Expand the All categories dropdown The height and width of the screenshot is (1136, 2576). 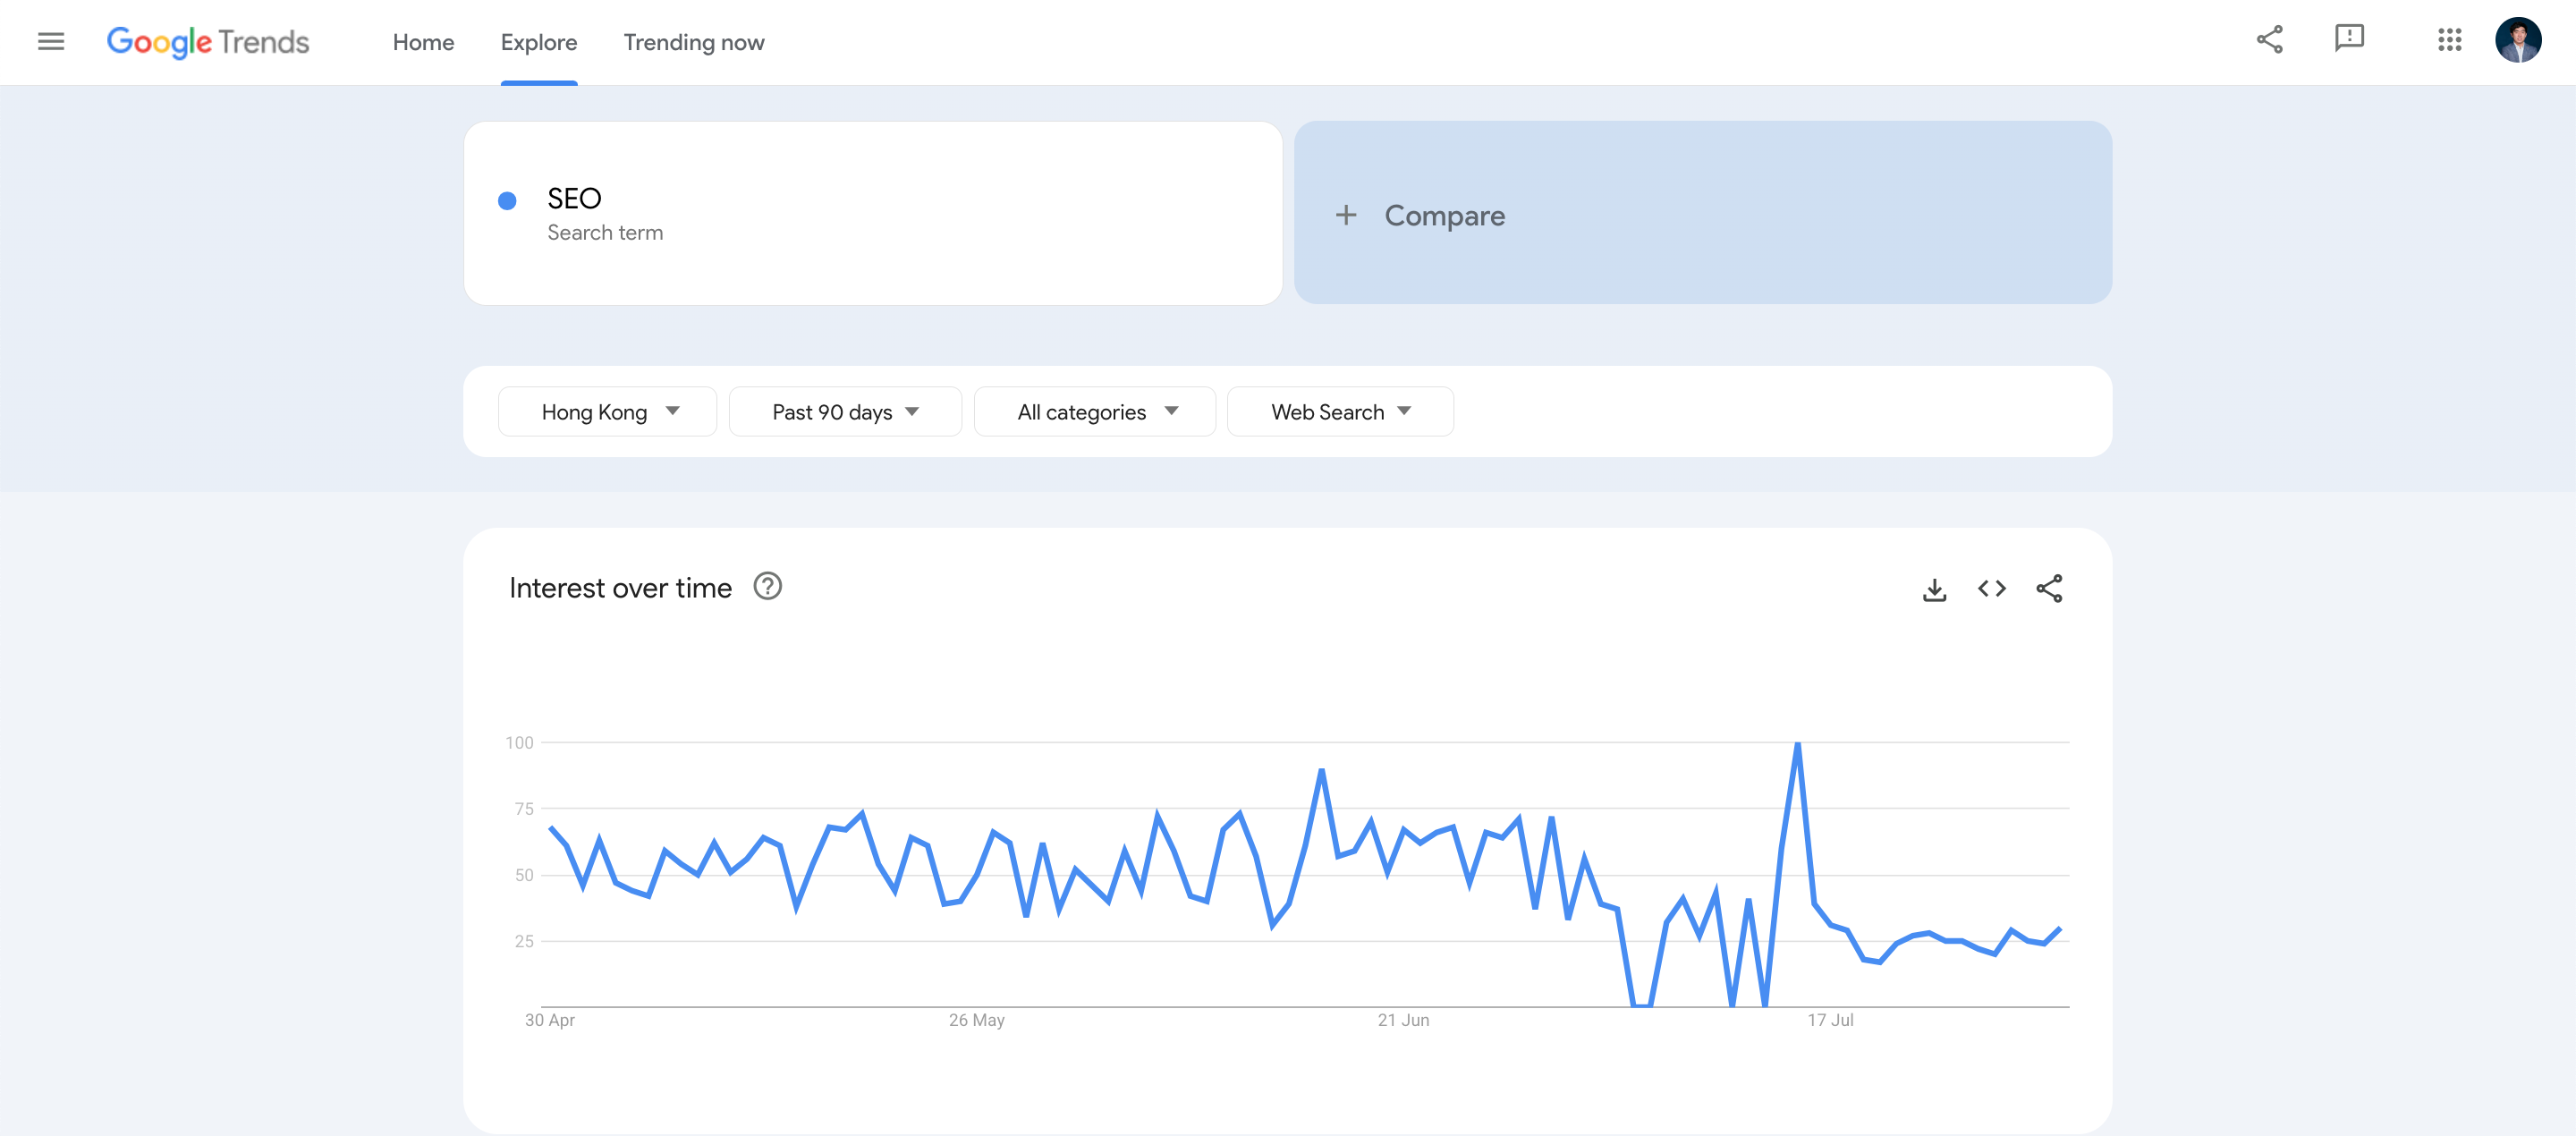pos(1094,412)
